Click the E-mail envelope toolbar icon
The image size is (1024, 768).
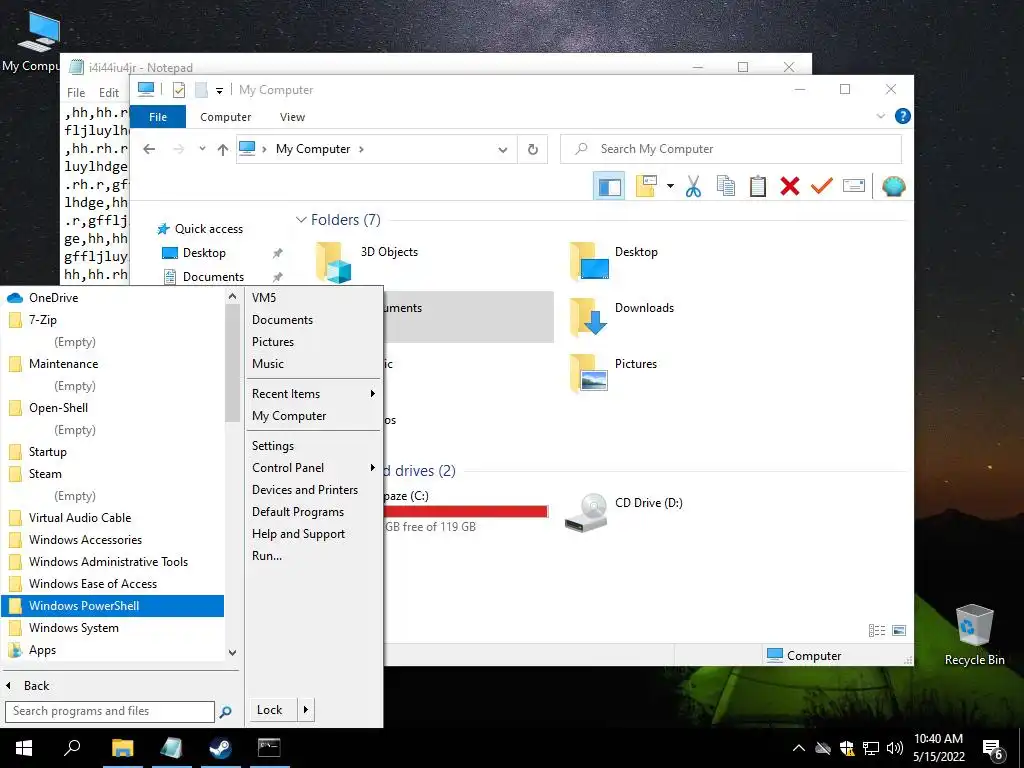854,186
